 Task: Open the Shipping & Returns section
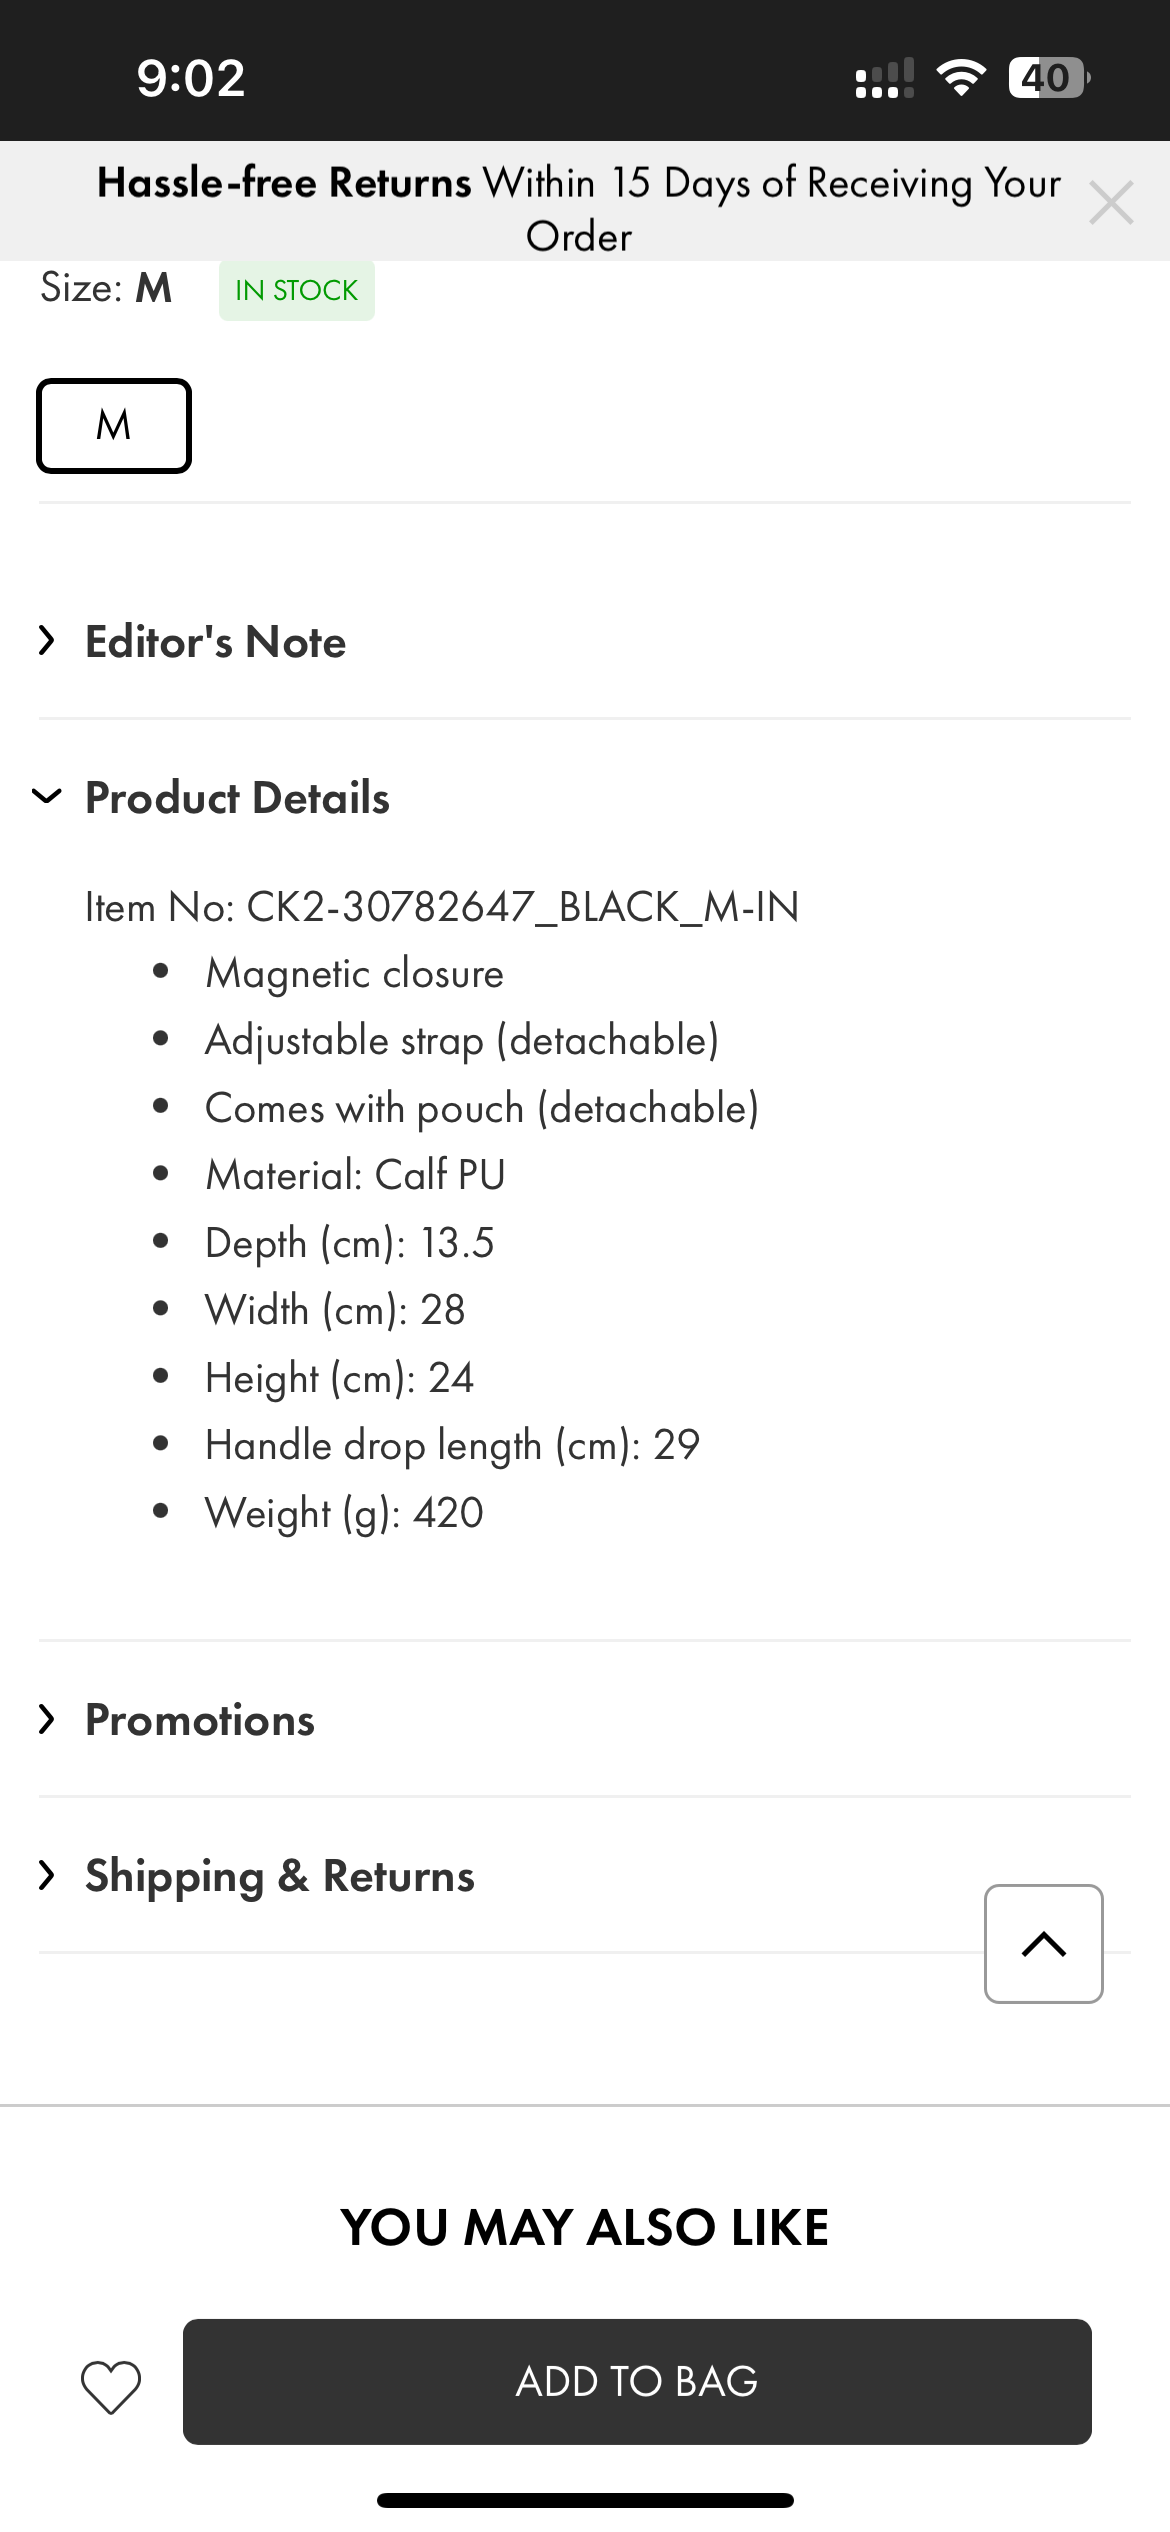(x=279, y=1876)
